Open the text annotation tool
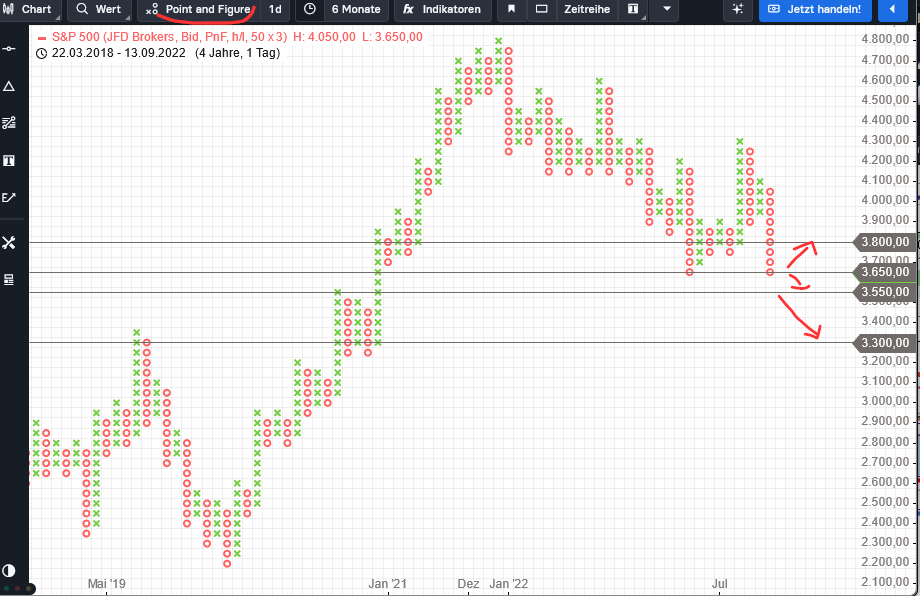The image size is (920, 596). pyautogui.click(x=10, y=160)
